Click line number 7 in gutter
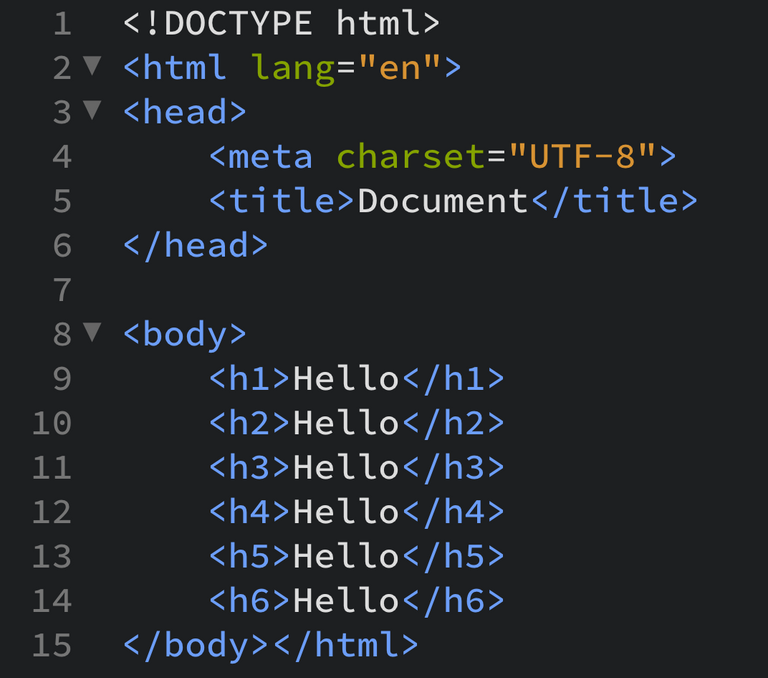This screenshot has width=768, height=678. 63,290
